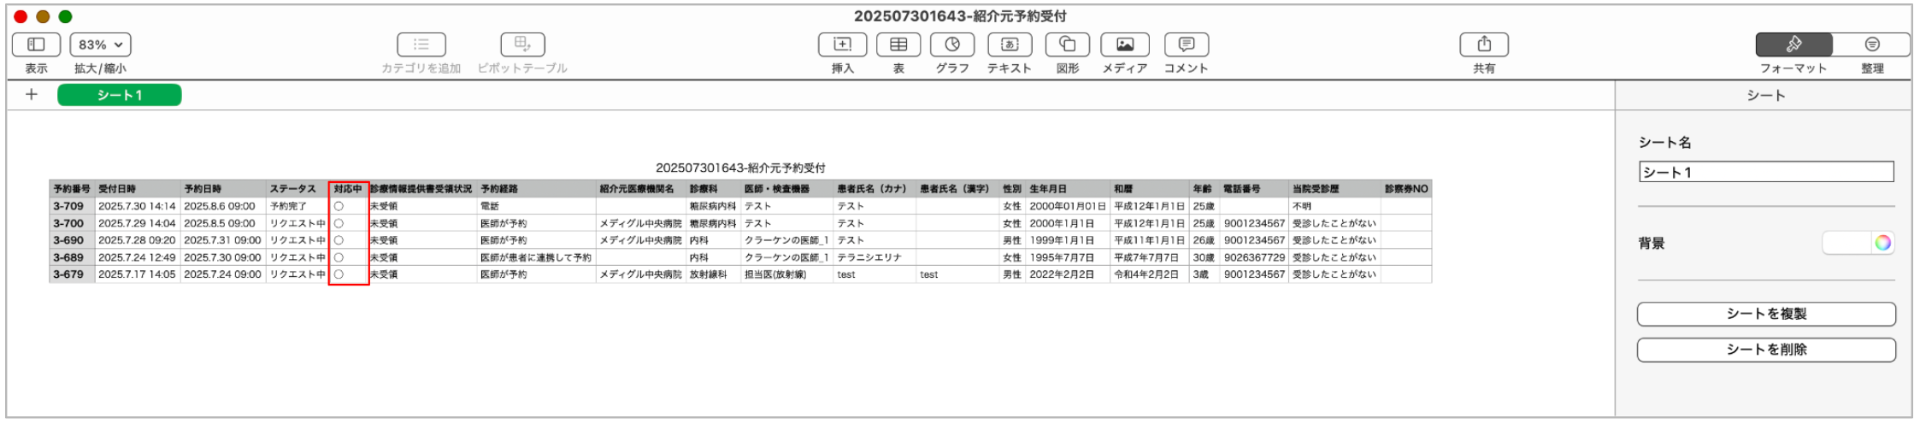The height and width of the screenshot is (425, 1920).
Task: Open the 整理 organize inspector button
Action: point(1872,45)
